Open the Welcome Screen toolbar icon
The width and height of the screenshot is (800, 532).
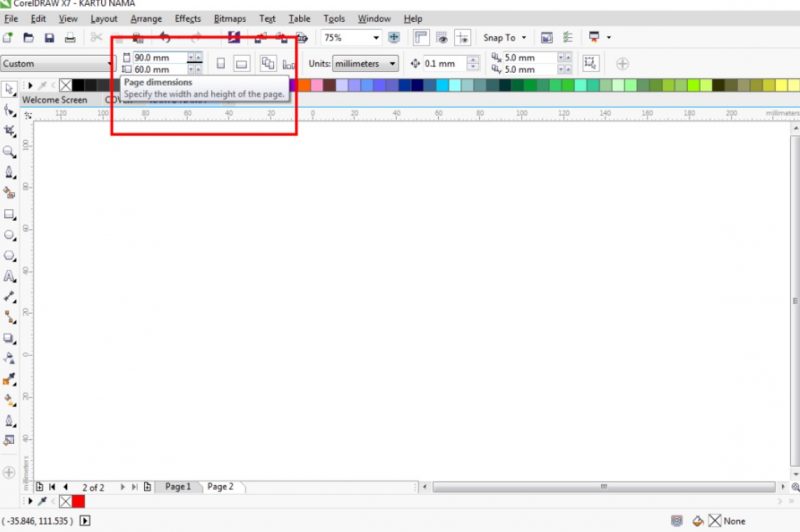[546, 38]
